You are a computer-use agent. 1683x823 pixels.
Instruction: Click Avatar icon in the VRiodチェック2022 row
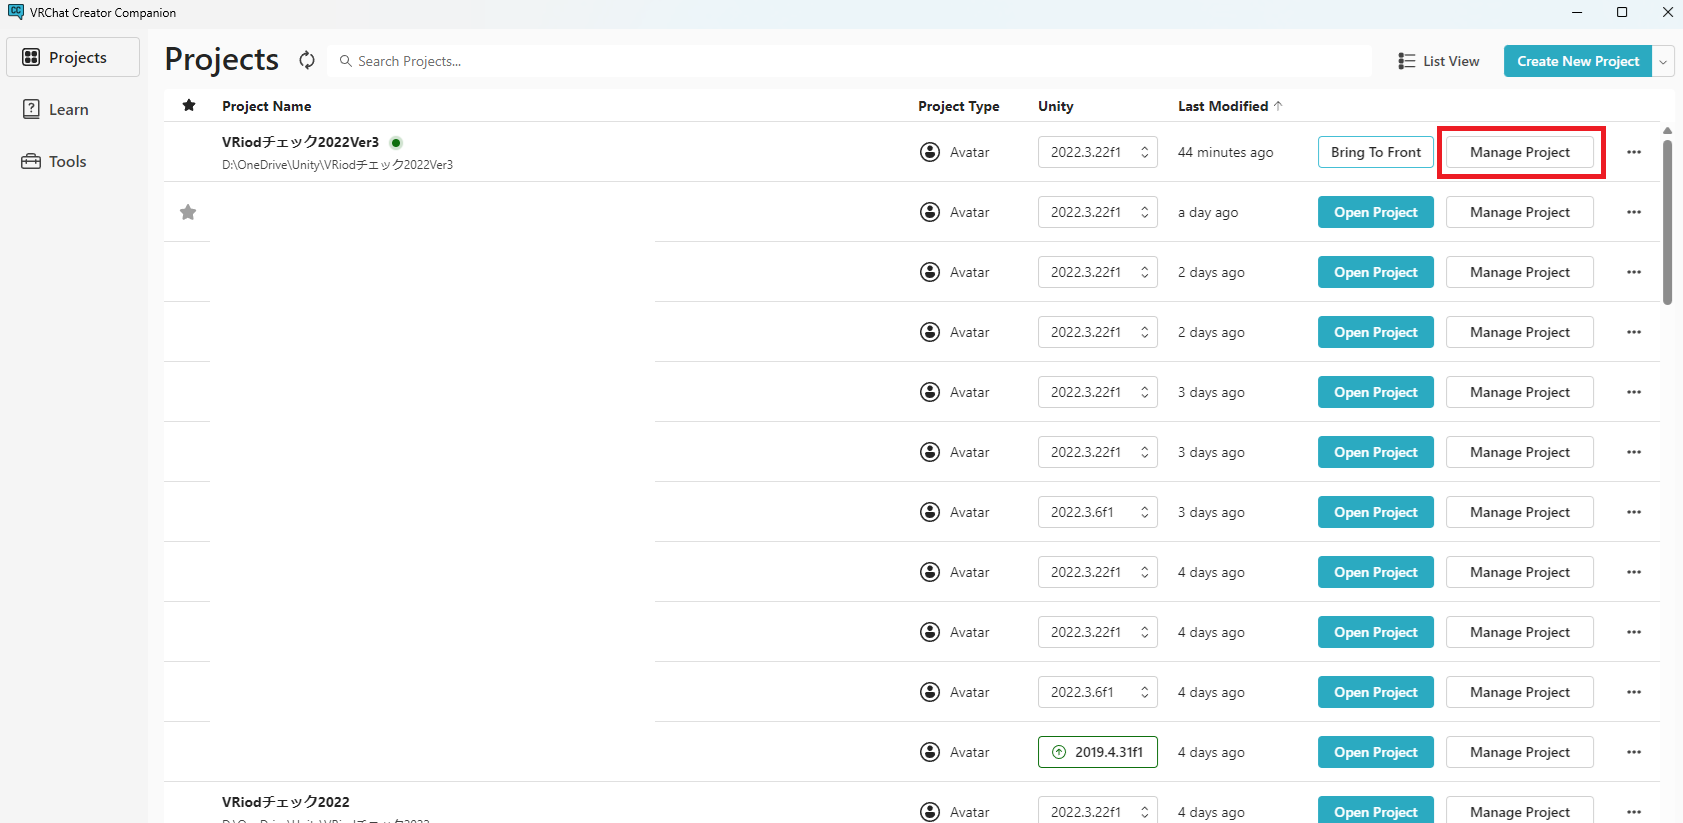pos(930,811)
